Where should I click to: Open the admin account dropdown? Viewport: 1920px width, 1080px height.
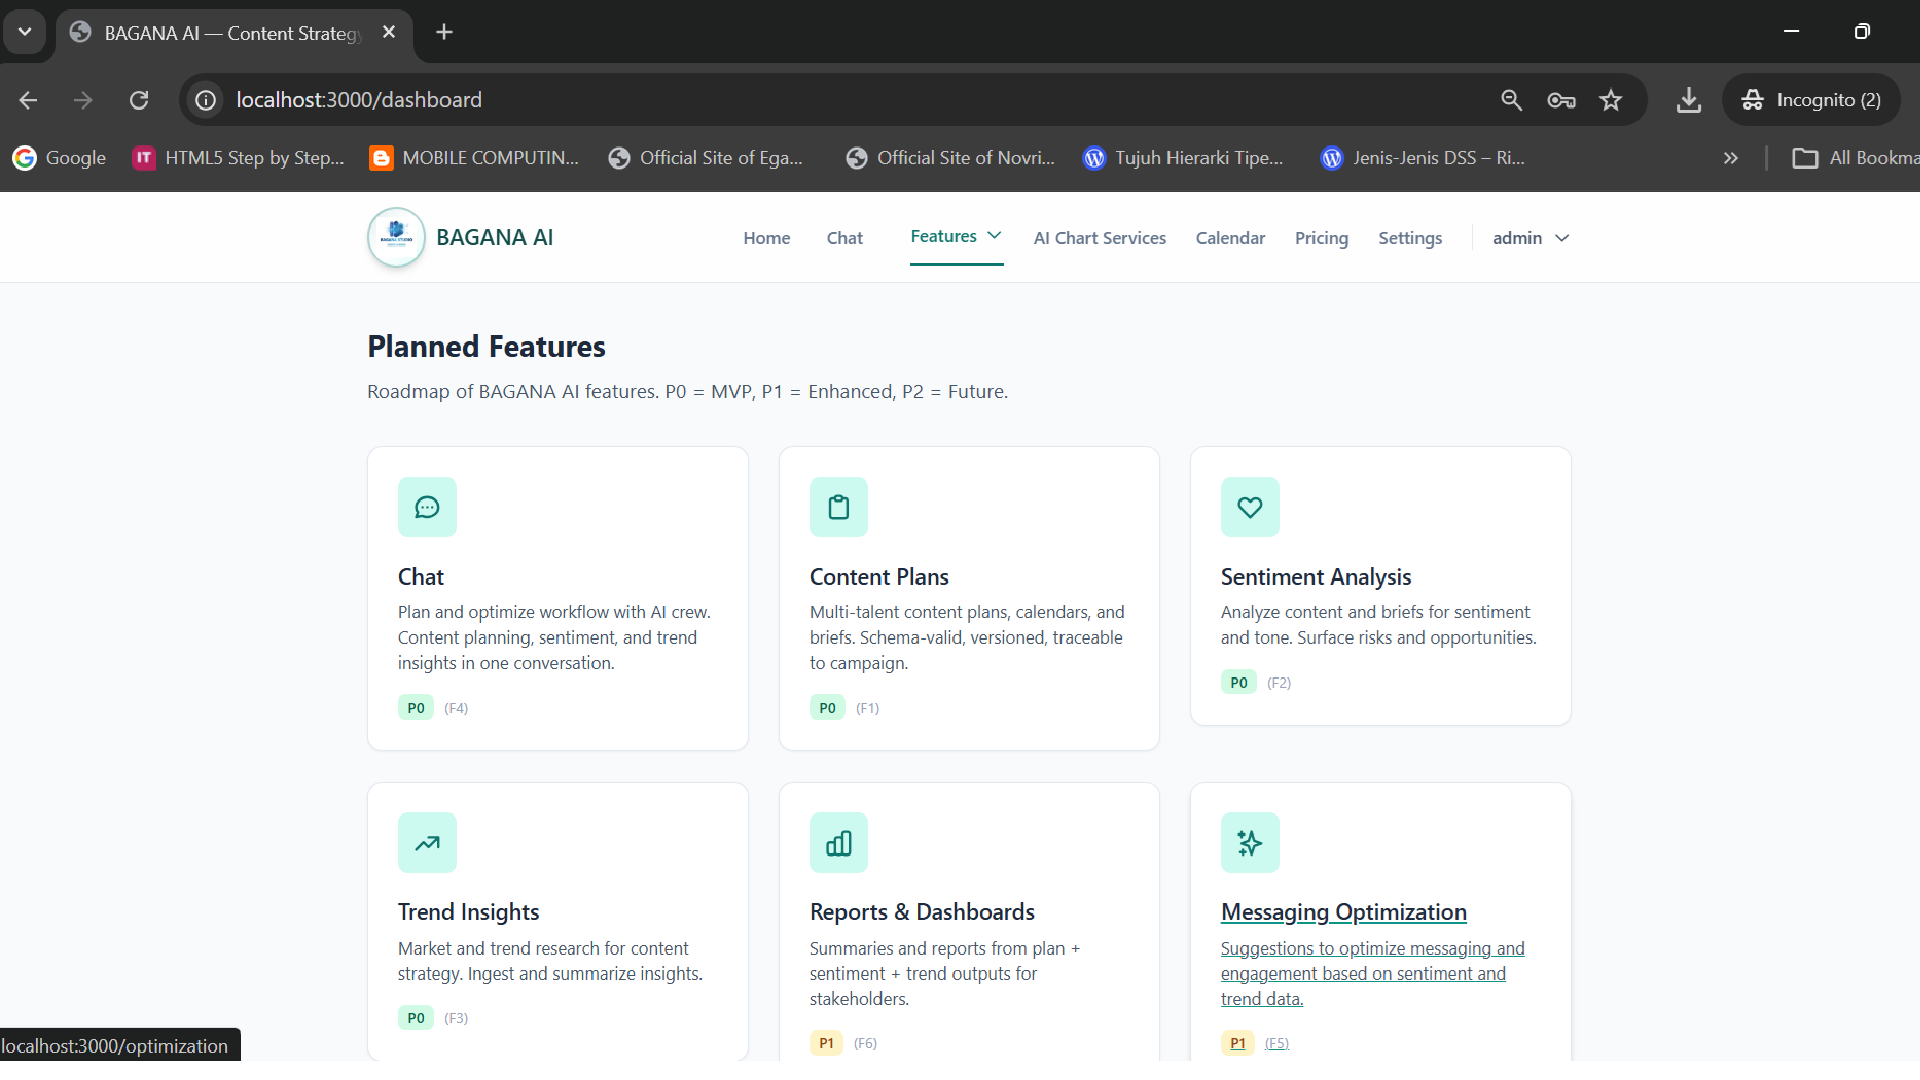(x=1530, y=237)
